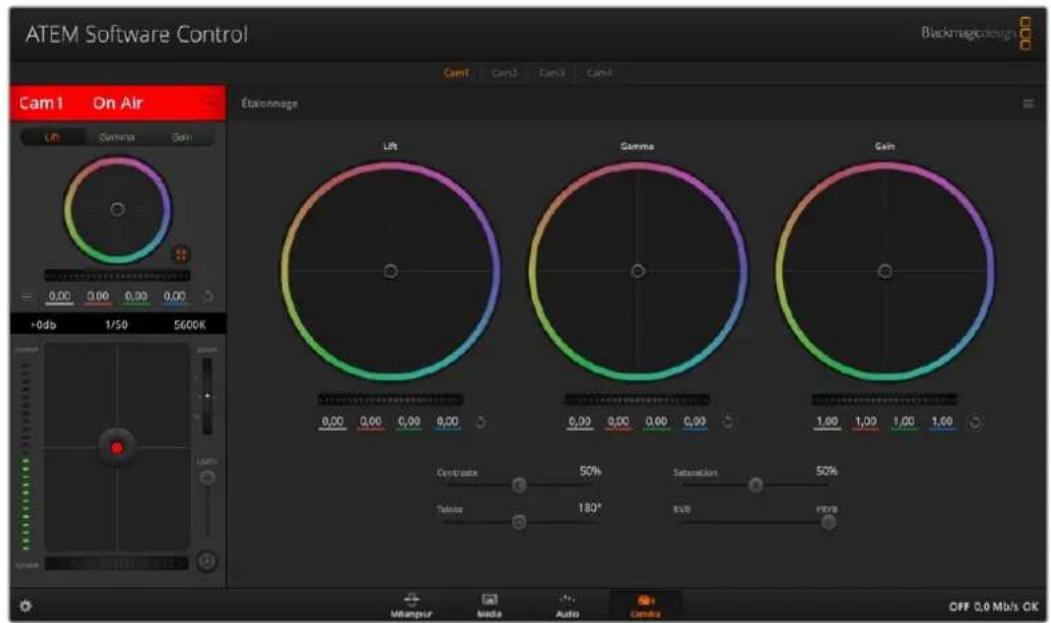Select the large Lift red 0,00 field

coord(371,422)
